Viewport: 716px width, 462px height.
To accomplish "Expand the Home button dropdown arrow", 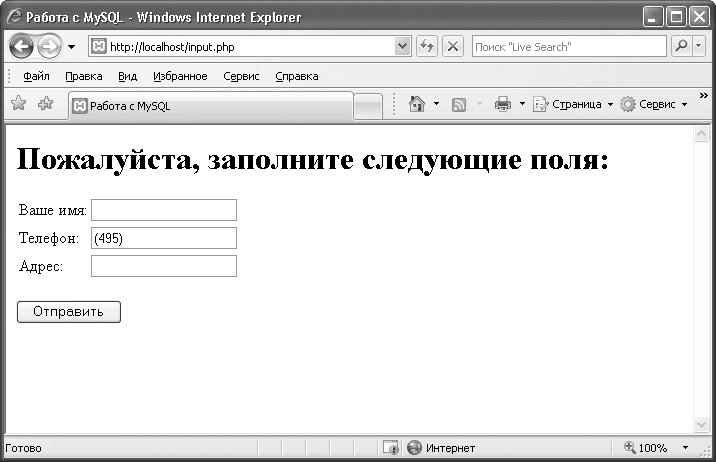I will point(436,104).
